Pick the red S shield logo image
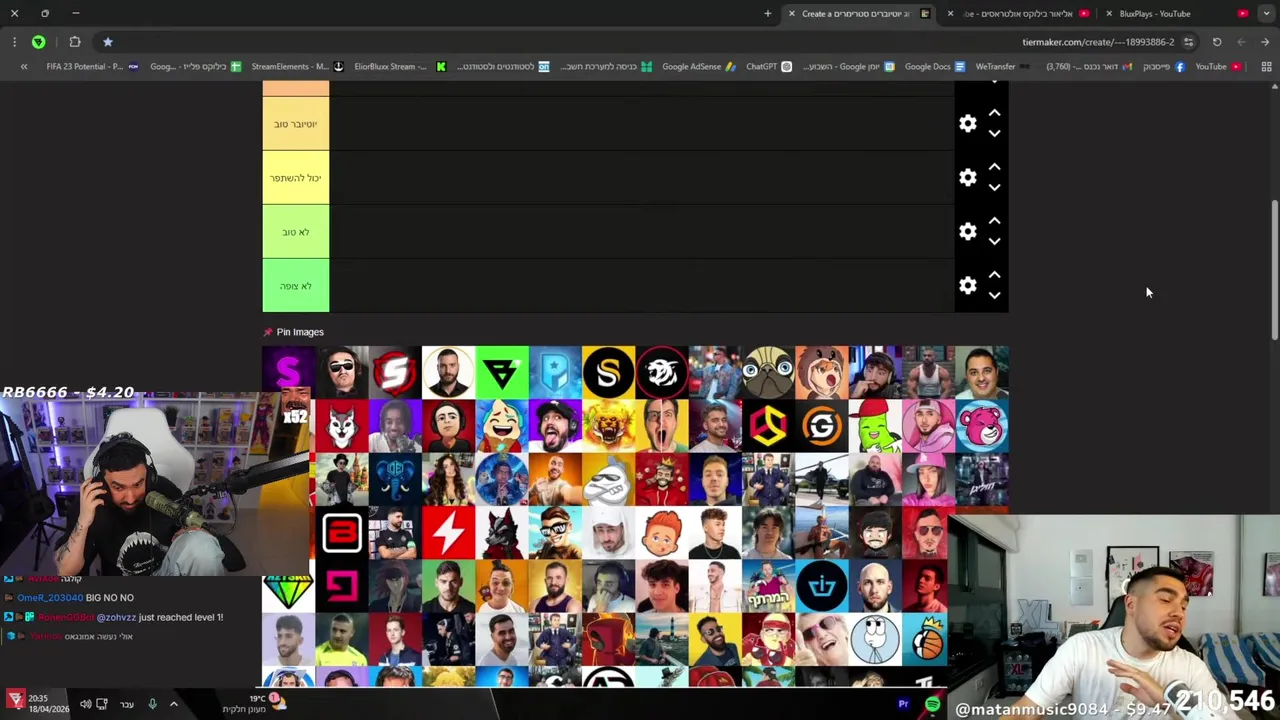The height and width of the screenshot is (720, 1280). tap(395, 372)
